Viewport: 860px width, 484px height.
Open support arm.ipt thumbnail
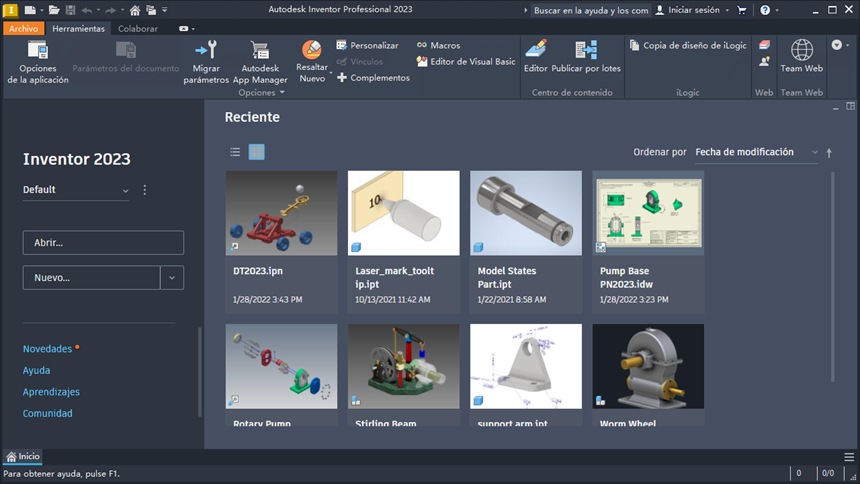[526, 366]
